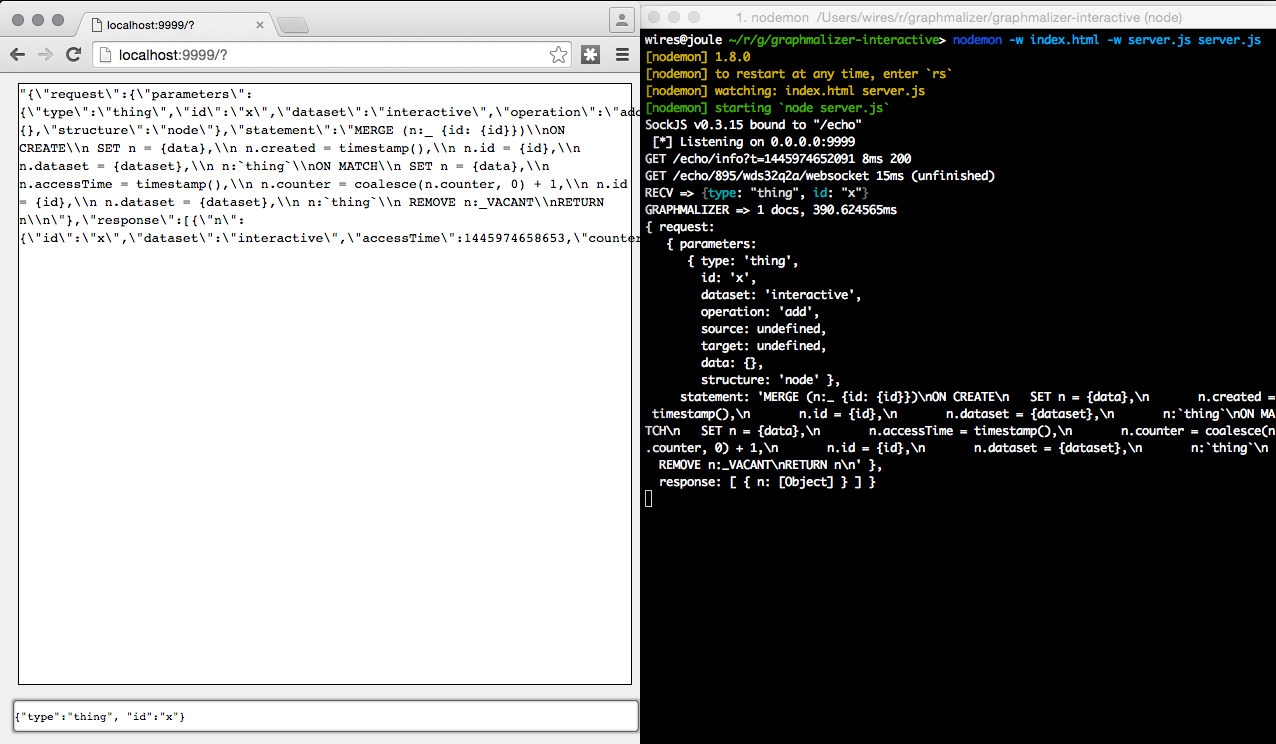The width and height of the screenshot is (1276, 744).
Task: Click the nodemon command in terminal prompt
Action: [1107, 40]
